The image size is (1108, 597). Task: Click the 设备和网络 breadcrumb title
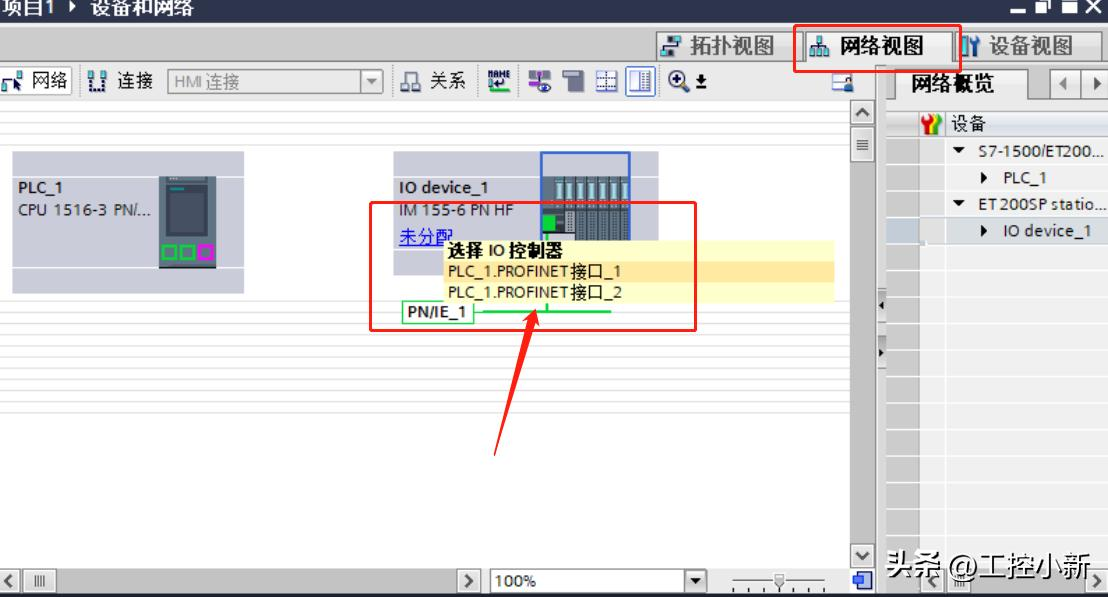tap(141, 8)
